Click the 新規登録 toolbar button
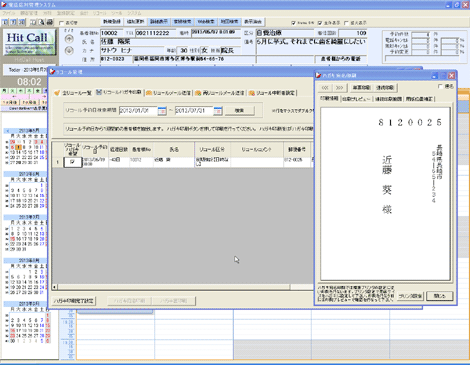470x365 pixels. [112, 22]
